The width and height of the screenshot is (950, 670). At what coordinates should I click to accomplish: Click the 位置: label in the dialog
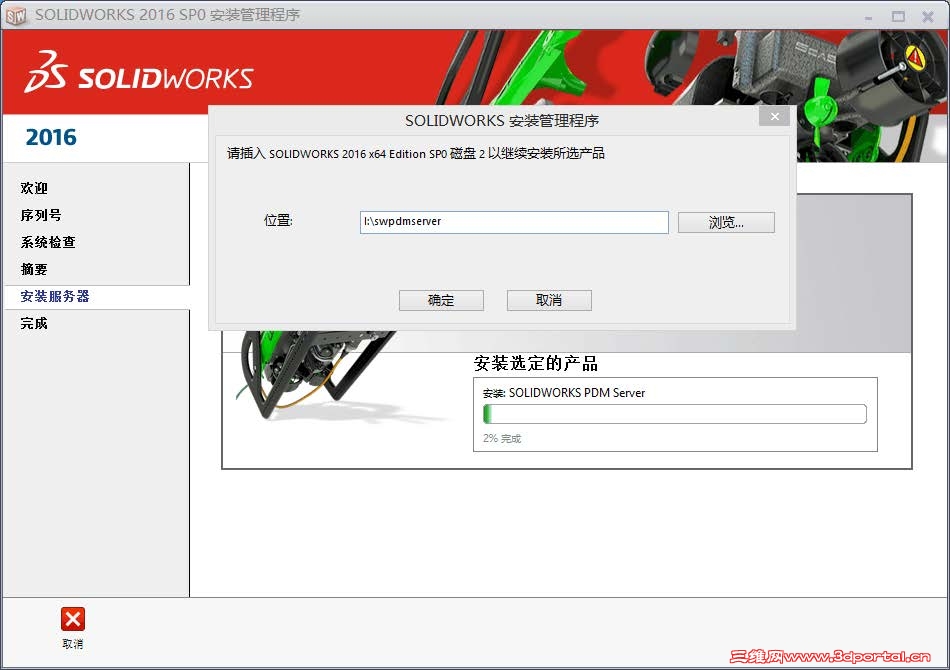(x=278, y=221)
